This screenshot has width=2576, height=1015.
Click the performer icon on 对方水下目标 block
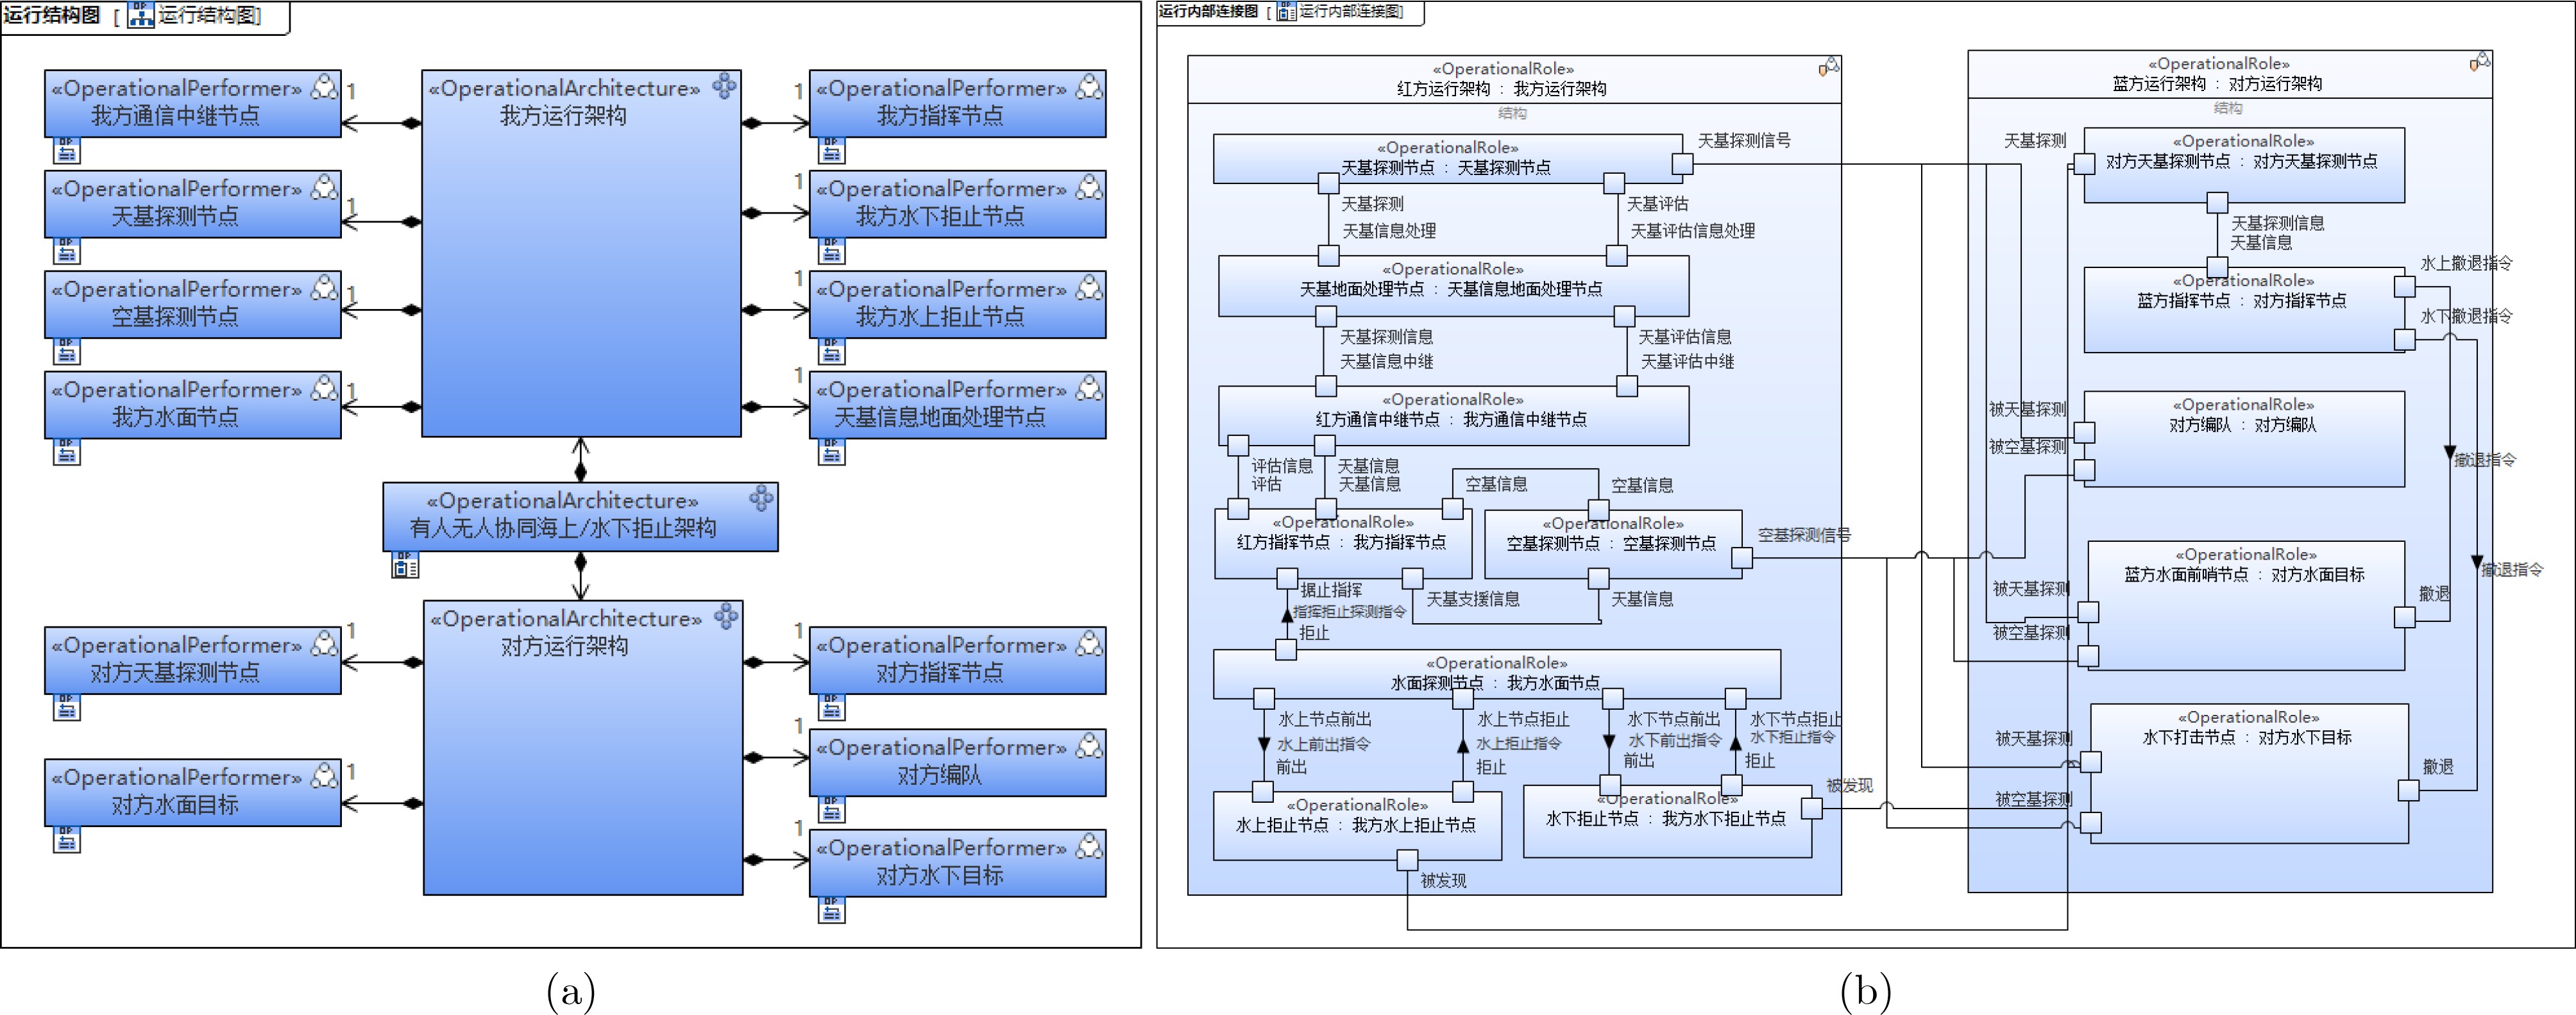(x=1089, y=847)
